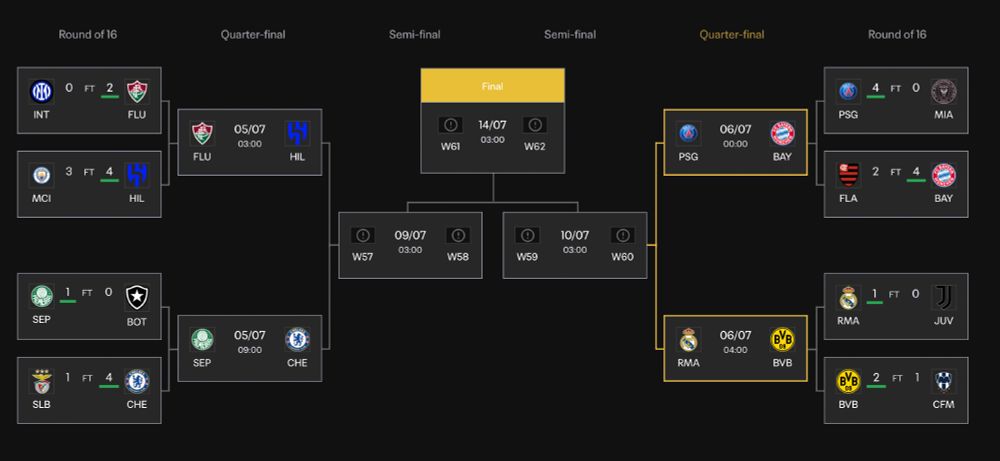1000x461 pixels.
Task: Click Chelsea crest in Round of 16 SLB match
Action: [x=136, y=381]
